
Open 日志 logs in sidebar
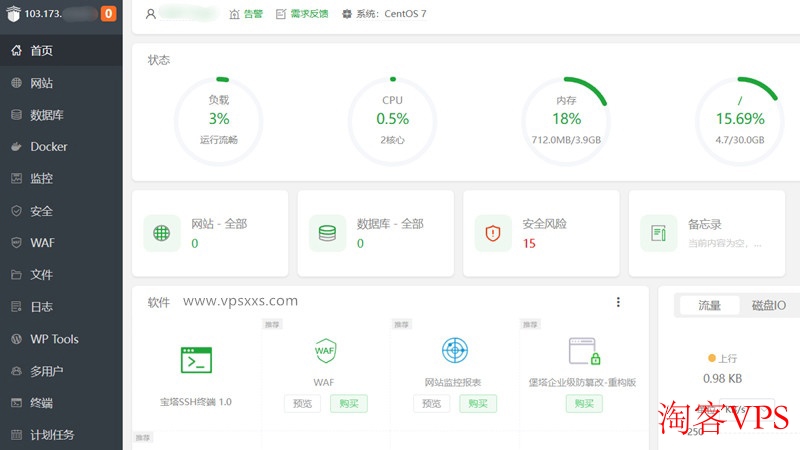(x=61, y=307)
